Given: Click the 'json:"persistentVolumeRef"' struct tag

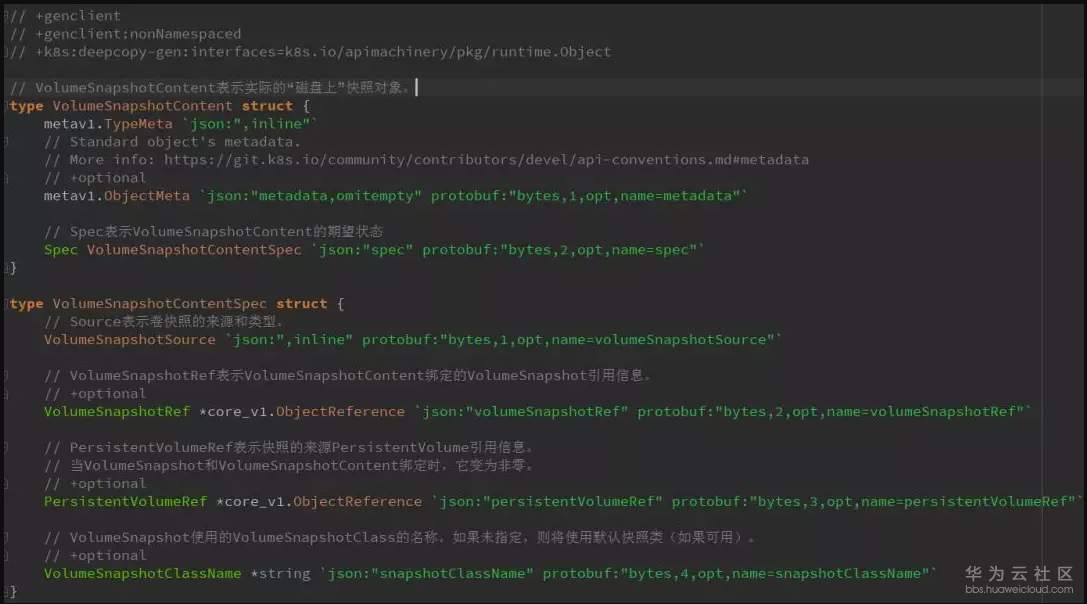Looking at the screenshot, I should click(550, 501).
